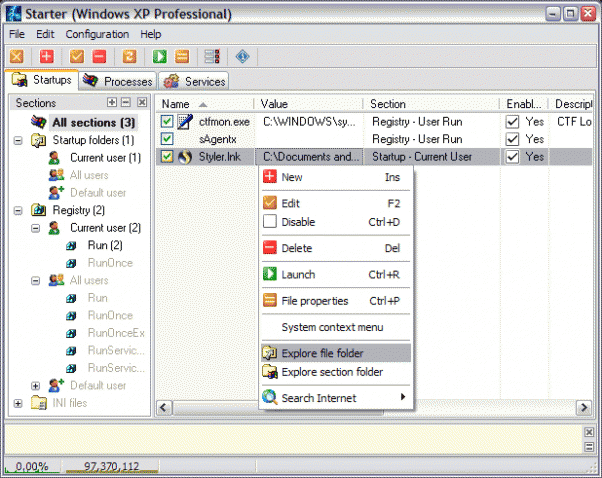Screen dimensions: 602x478
Task: Close the Sections panel
Action: point(142,102)
